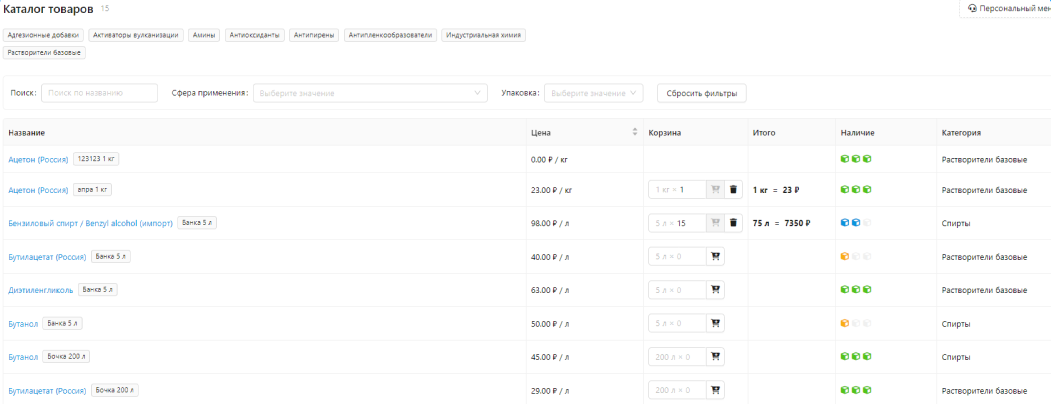Open the Персональное меню at top right
The width and height of the screenshot is (1051, 404).
tap(1008, 8)
